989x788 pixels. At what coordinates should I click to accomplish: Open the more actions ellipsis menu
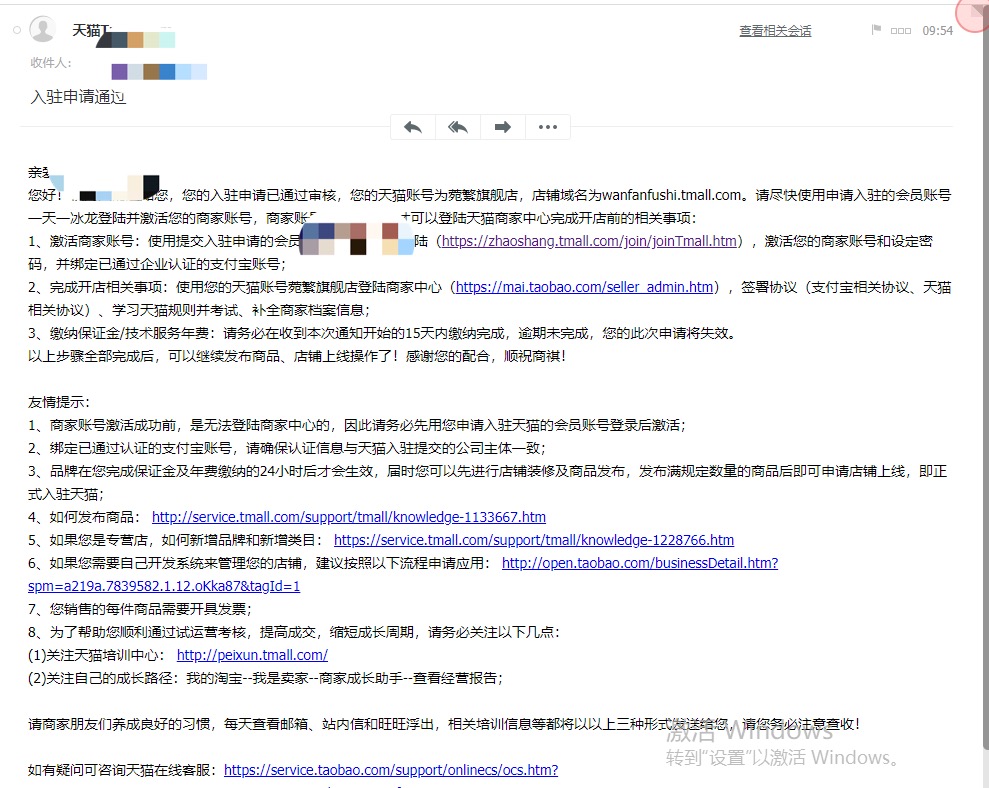click(x=547, y=127)
